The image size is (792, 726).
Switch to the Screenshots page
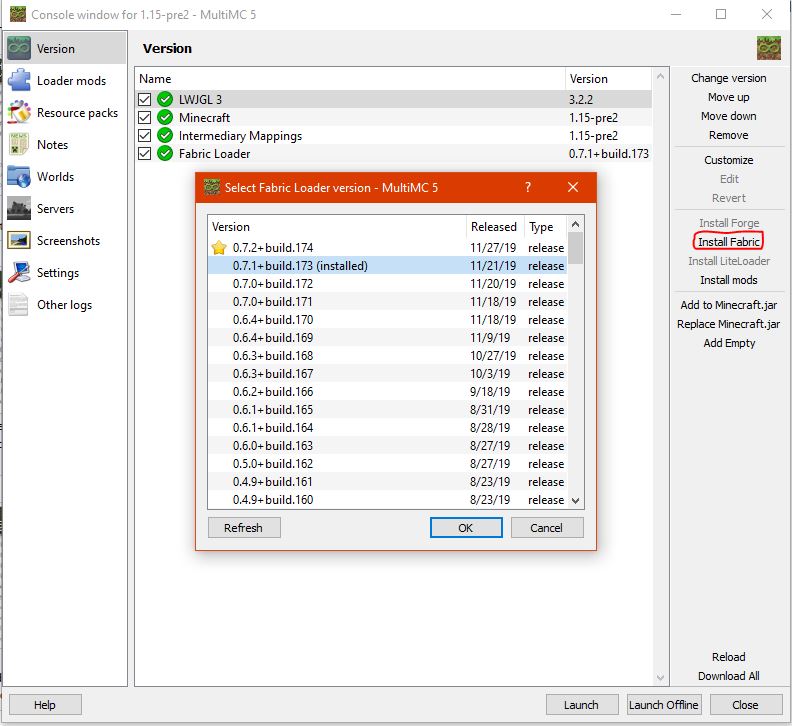coord(66,240)
